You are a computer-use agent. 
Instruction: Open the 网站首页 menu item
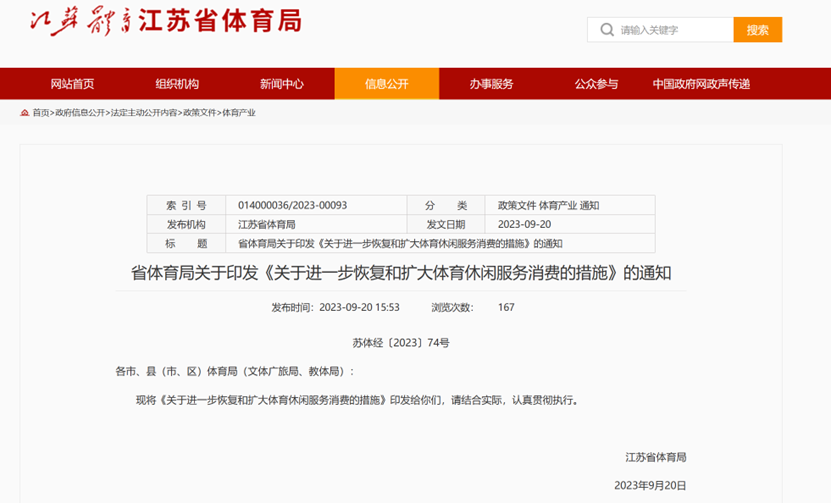(x=72, y=84)
